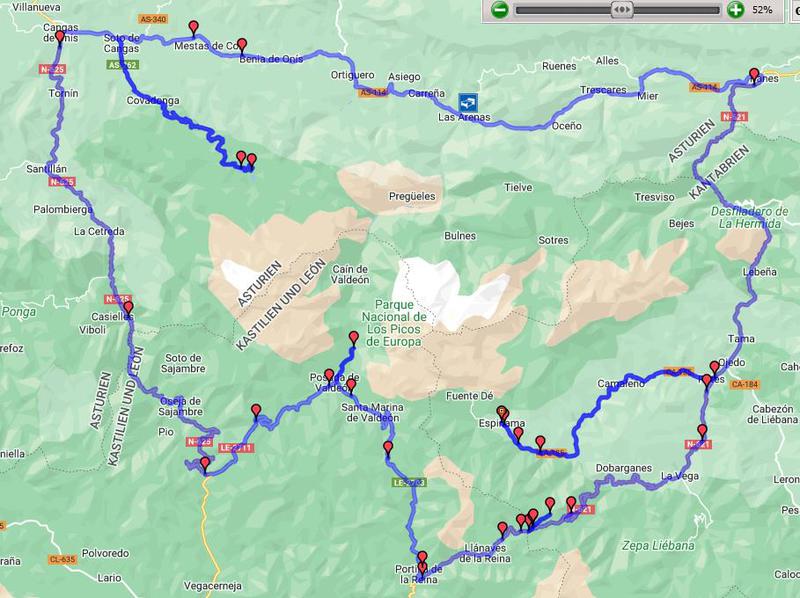Screen dimensions: 800x598
Task: Click the pin above Mestas de Con
Action: click(x=193, y=28)
